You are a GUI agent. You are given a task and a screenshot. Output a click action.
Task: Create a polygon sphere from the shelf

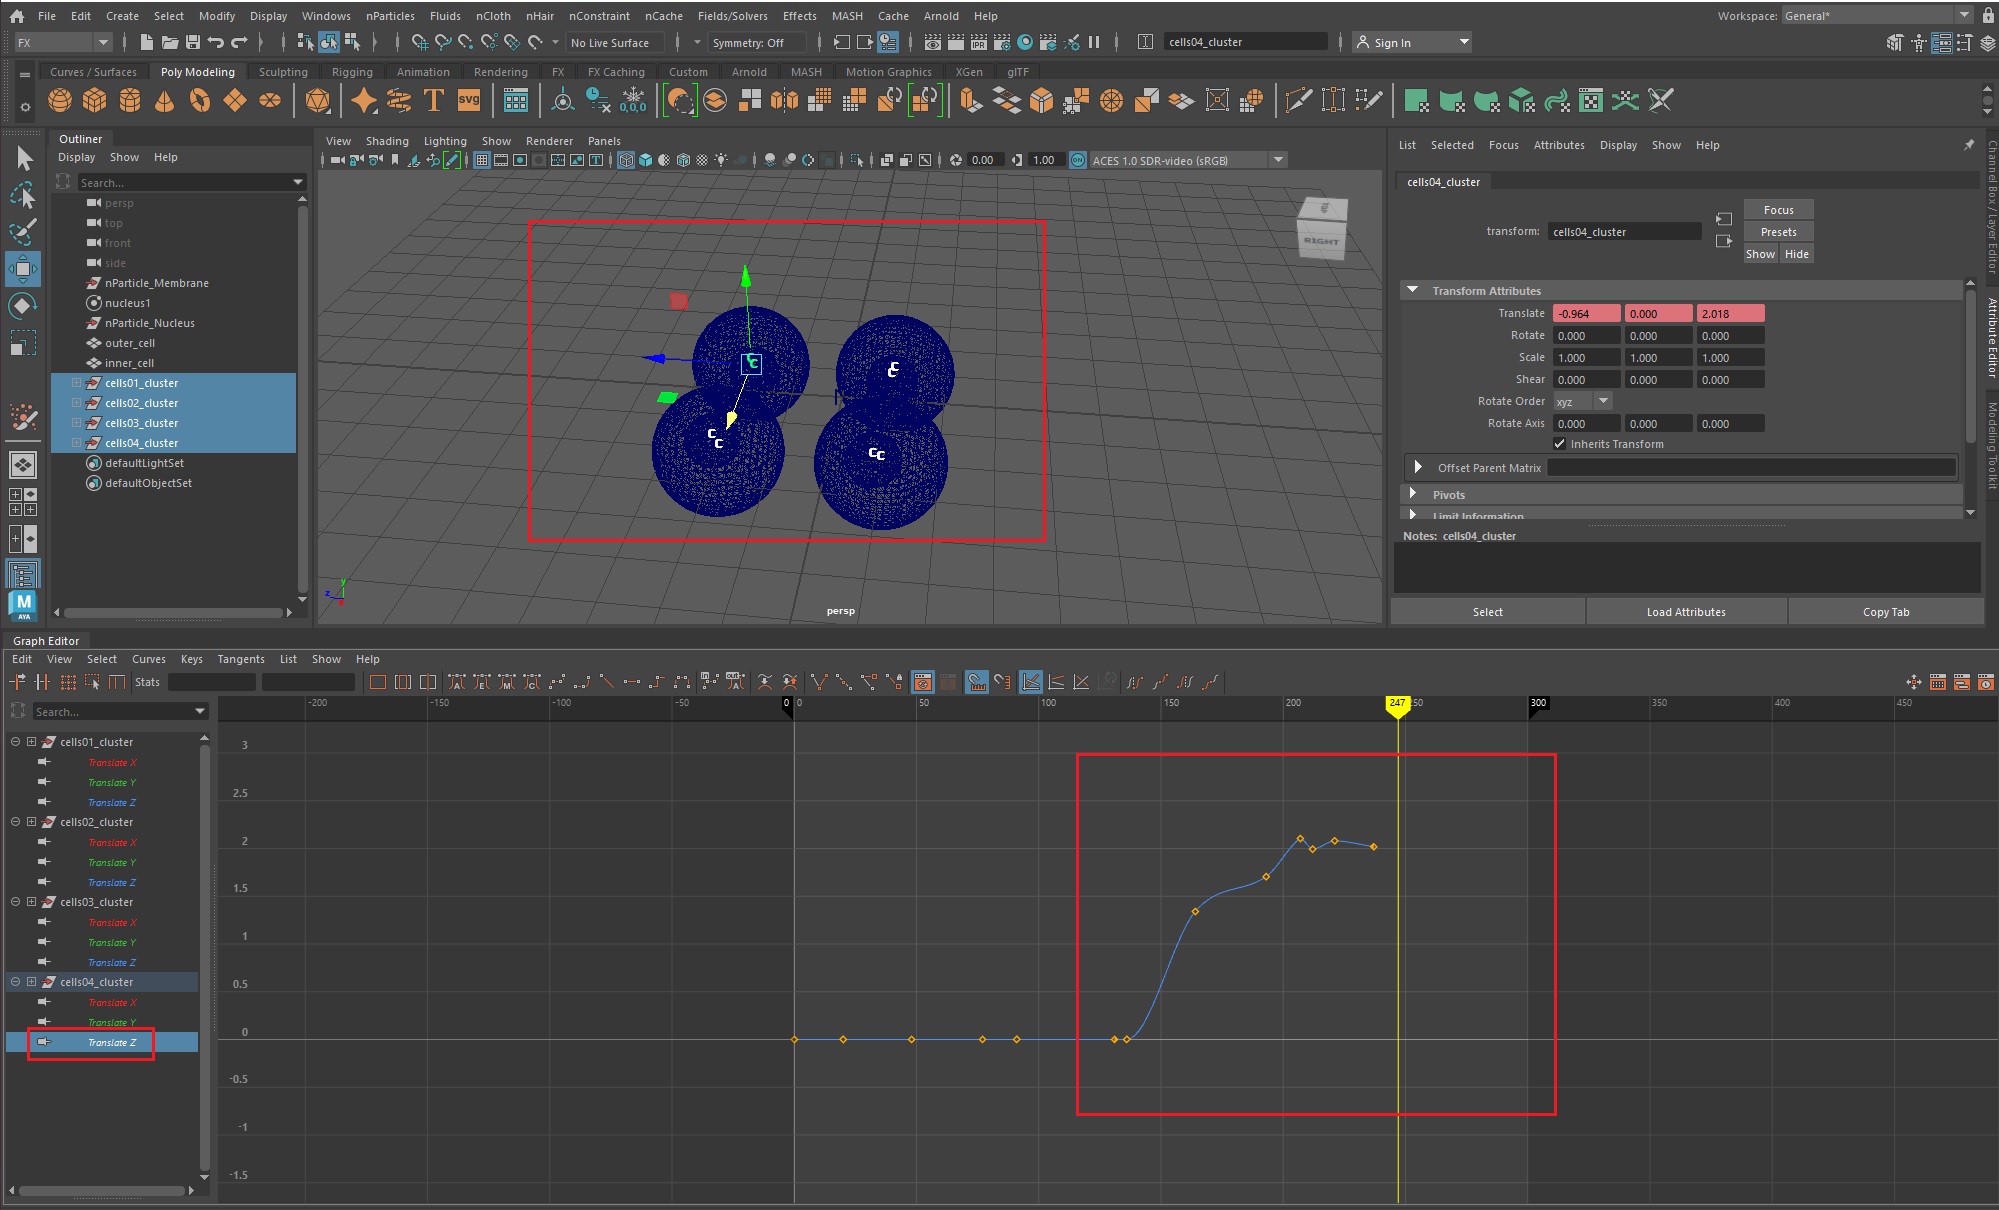(x=60, y=100)
